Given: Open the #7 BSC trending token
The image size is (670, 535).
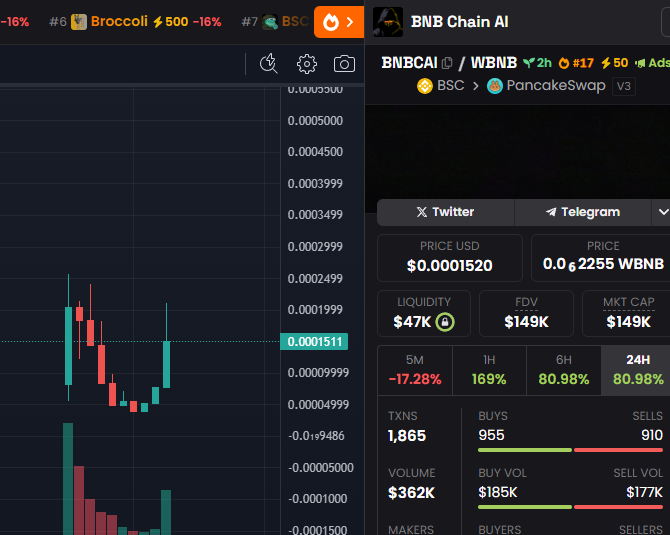Looking at the screenshot, I should point(275,21).
